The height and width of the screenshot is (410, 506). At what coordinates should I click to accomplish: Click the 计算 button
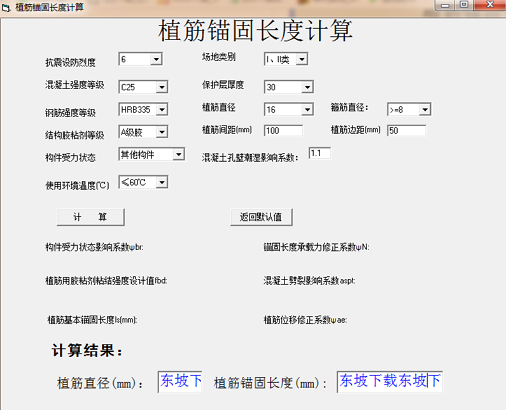[91, 217]
